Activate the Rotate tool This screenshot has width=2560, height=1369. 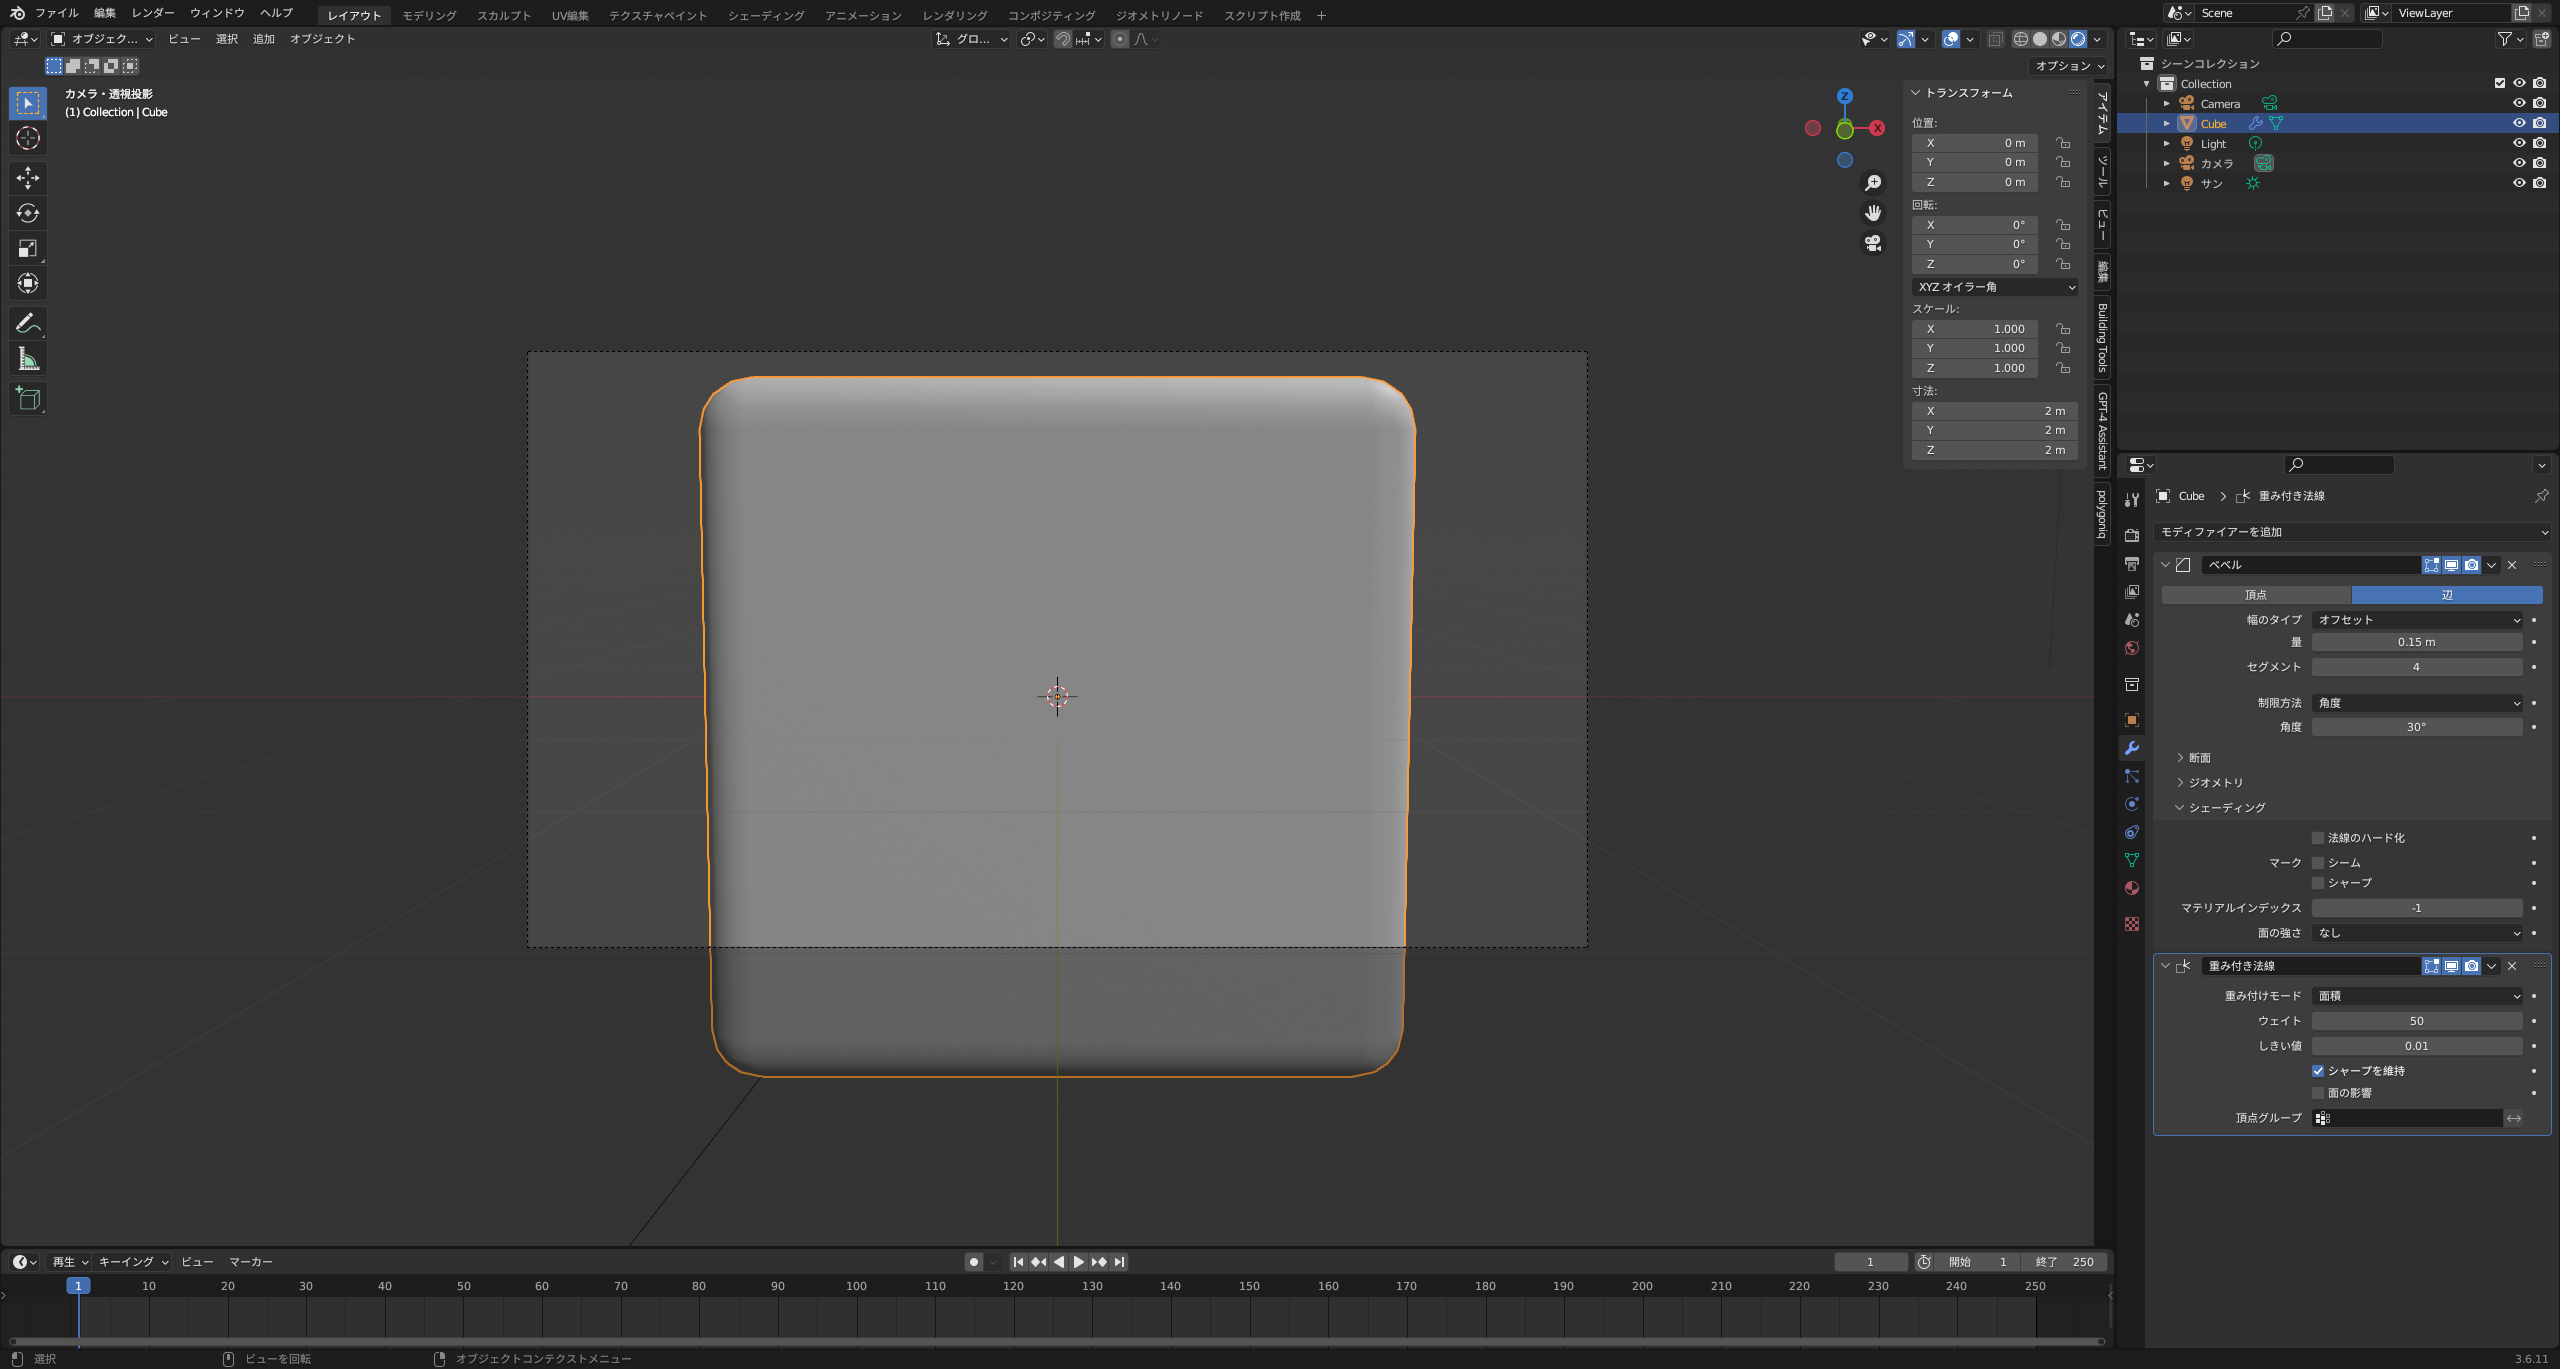point(28,213)
